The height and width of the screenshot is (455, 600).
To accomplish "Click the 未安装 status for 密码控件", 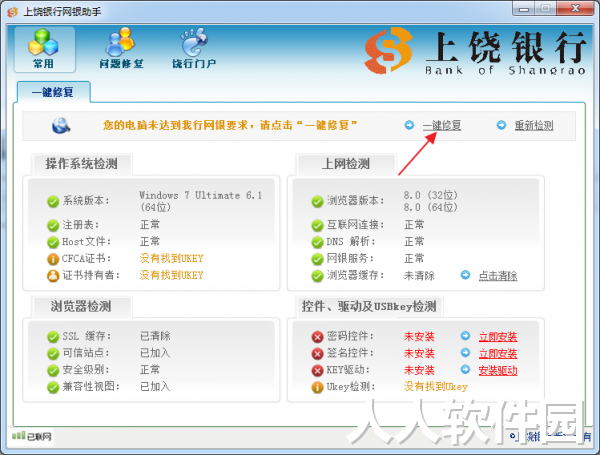I will coord(419,336).
